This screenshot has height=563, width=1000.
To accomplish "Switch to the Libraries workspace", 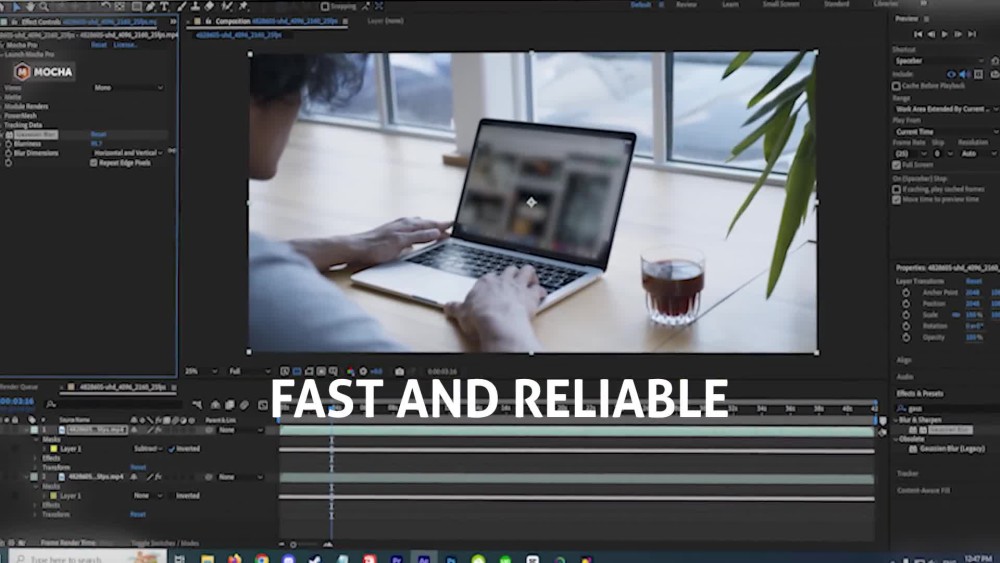I will (886, 4).
